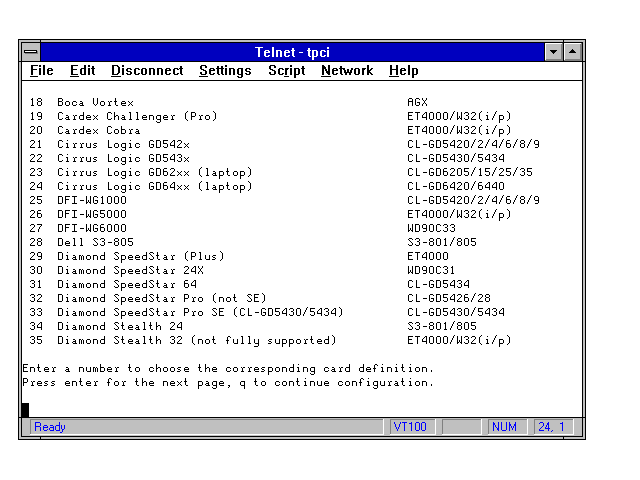The height and width of the screenshot is (480, 640).
Task: Open the Network menu
Action: [347, 71]
